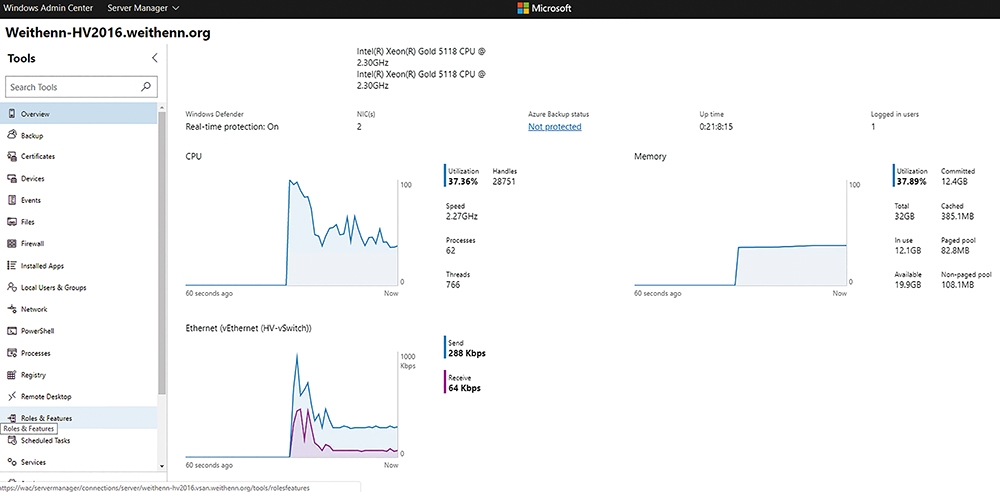The height and width of the screenshot is (492, 1000).
Task: Click the Local Users & Groups icon
Action: [x=11, y=287]
